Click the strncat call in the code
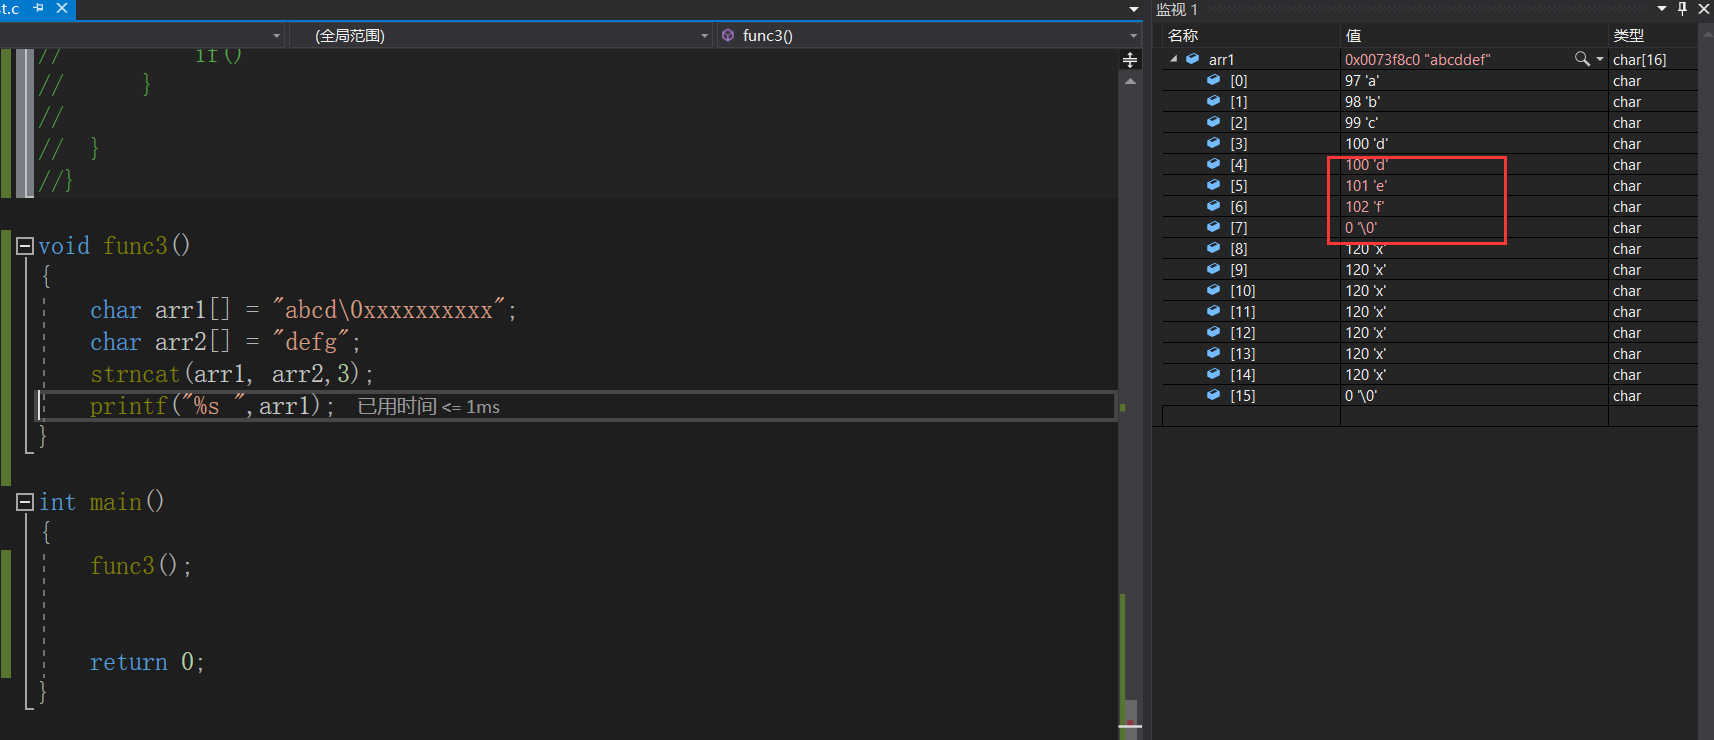Image resolution: width=1714 pixels, height=740 pixels. [x=232, y=374]
